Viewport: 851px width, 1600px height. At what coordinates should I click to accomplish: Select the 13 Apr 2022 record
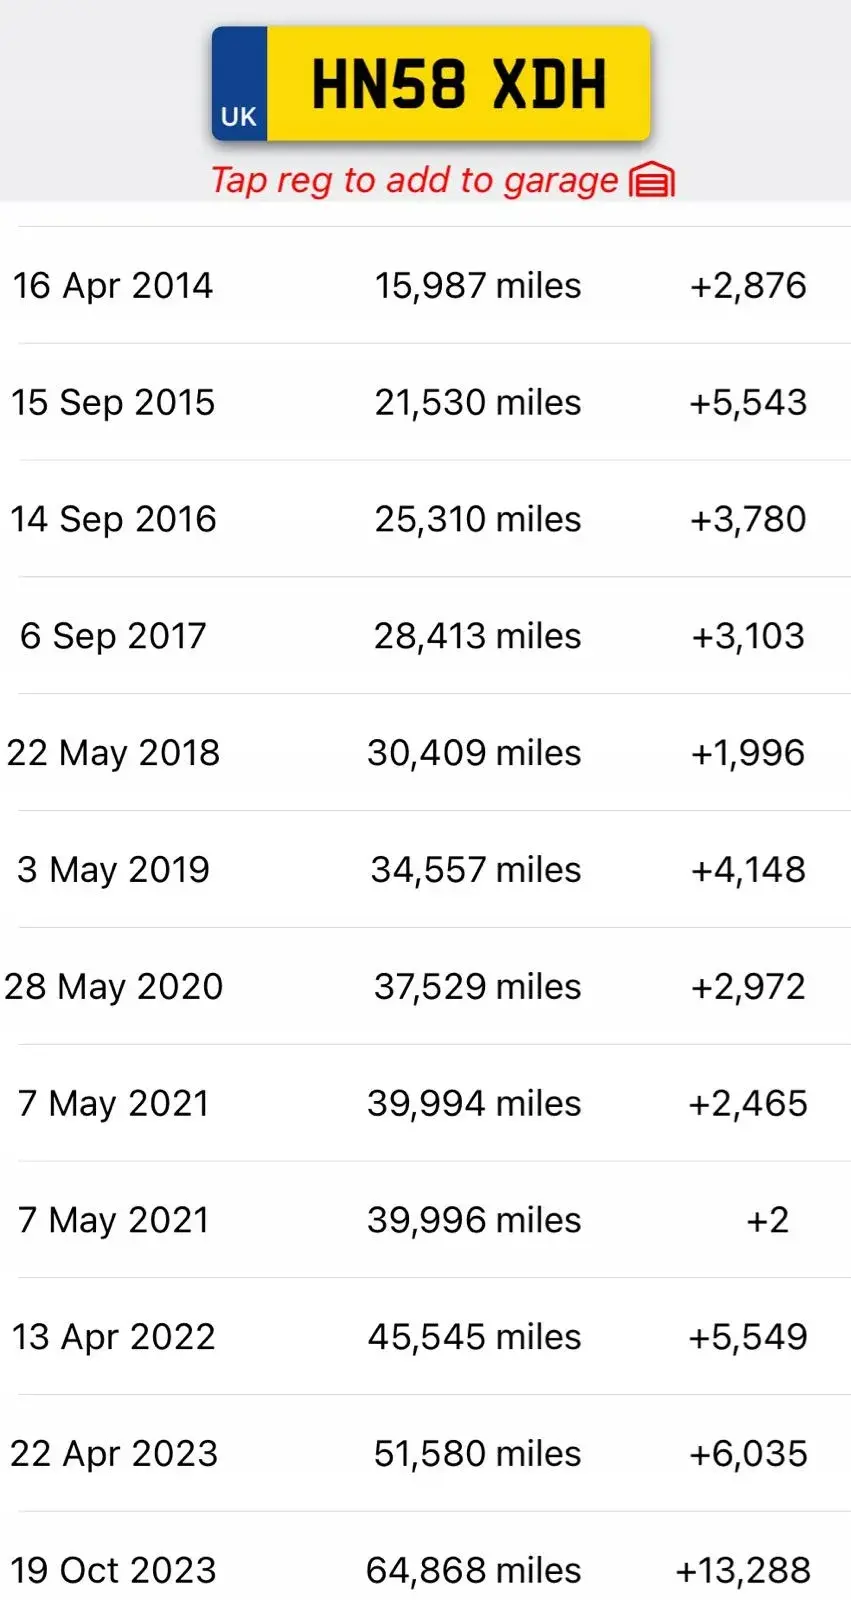[x=113, y=1337]
